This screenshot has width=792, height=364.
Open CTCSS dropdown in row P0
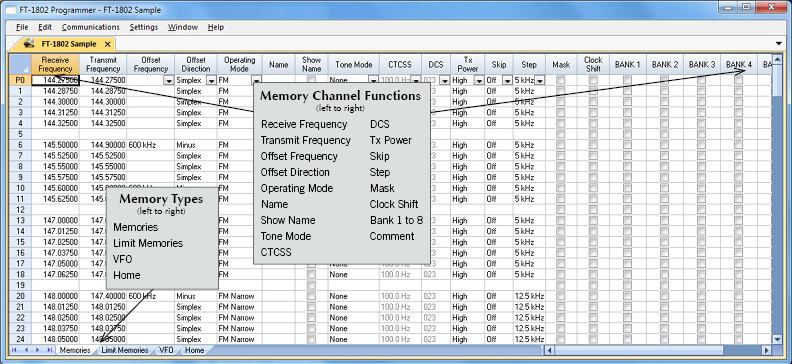[x=416, y=80]
